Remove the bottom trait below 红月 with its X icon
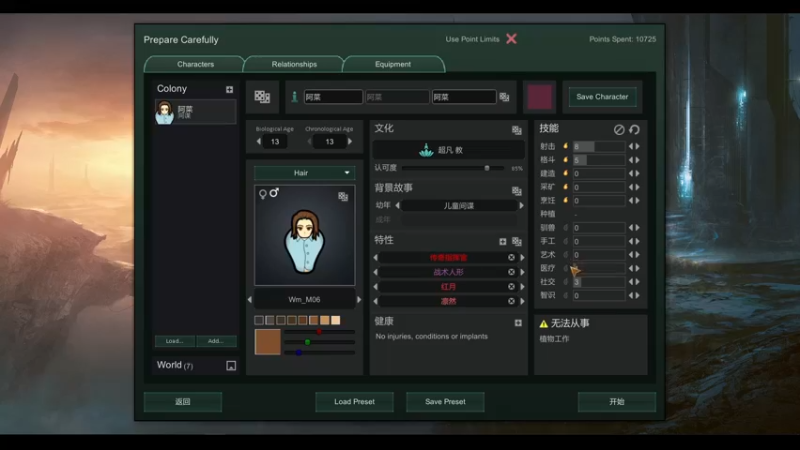This screenshot has height=450, width=800. pyautogui.click(x=511, y=301)
